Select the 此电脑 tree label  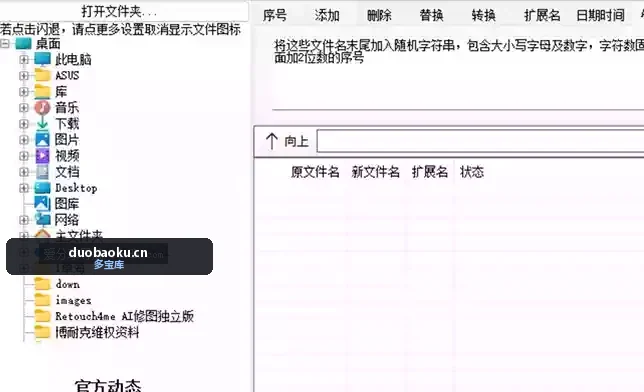click(73, 60)
